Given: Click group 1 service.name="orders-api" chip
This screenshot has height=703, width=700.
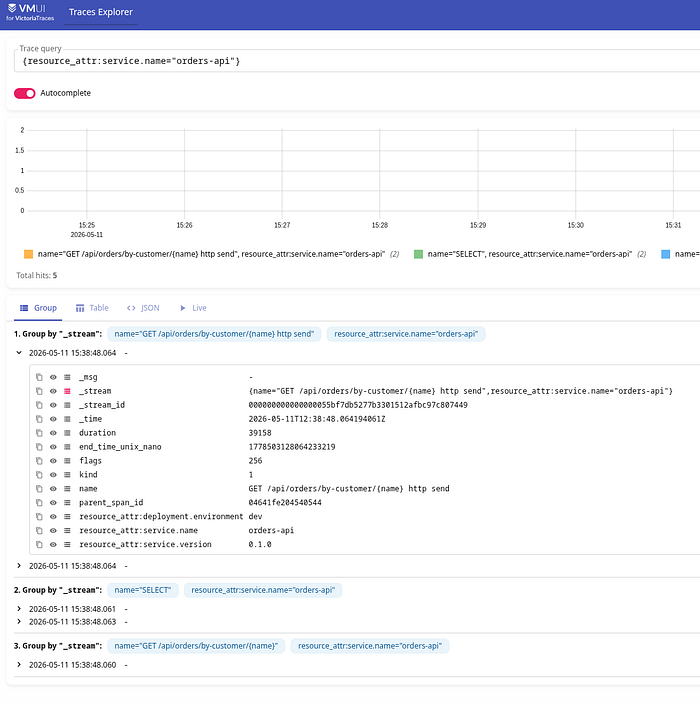Looking at the screenshot, I should click(406, 334).
